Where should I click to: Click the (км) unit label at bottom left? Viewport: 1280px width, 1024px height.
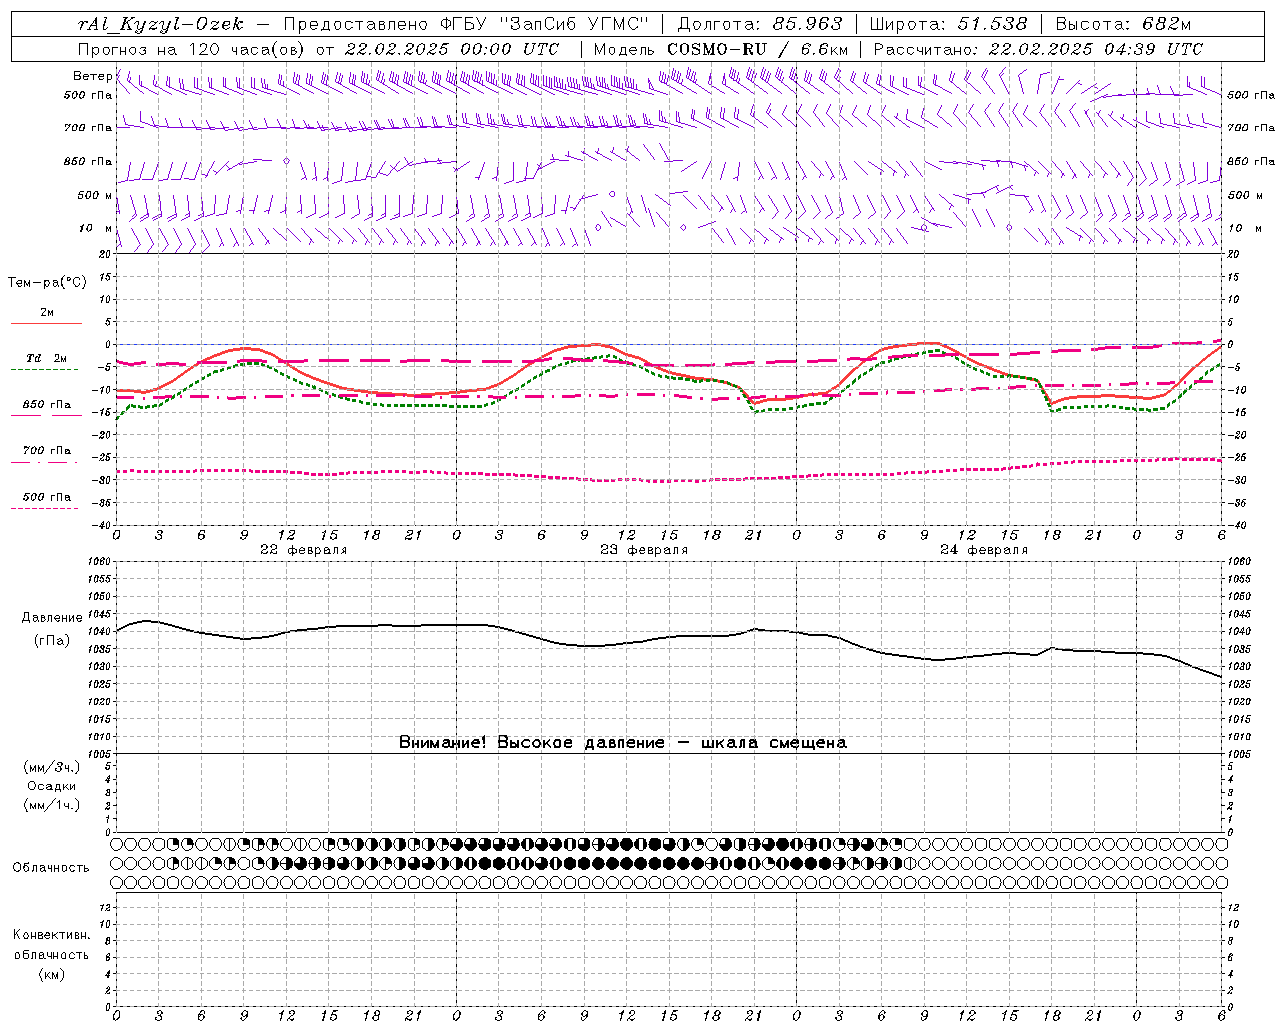[52, 974]
